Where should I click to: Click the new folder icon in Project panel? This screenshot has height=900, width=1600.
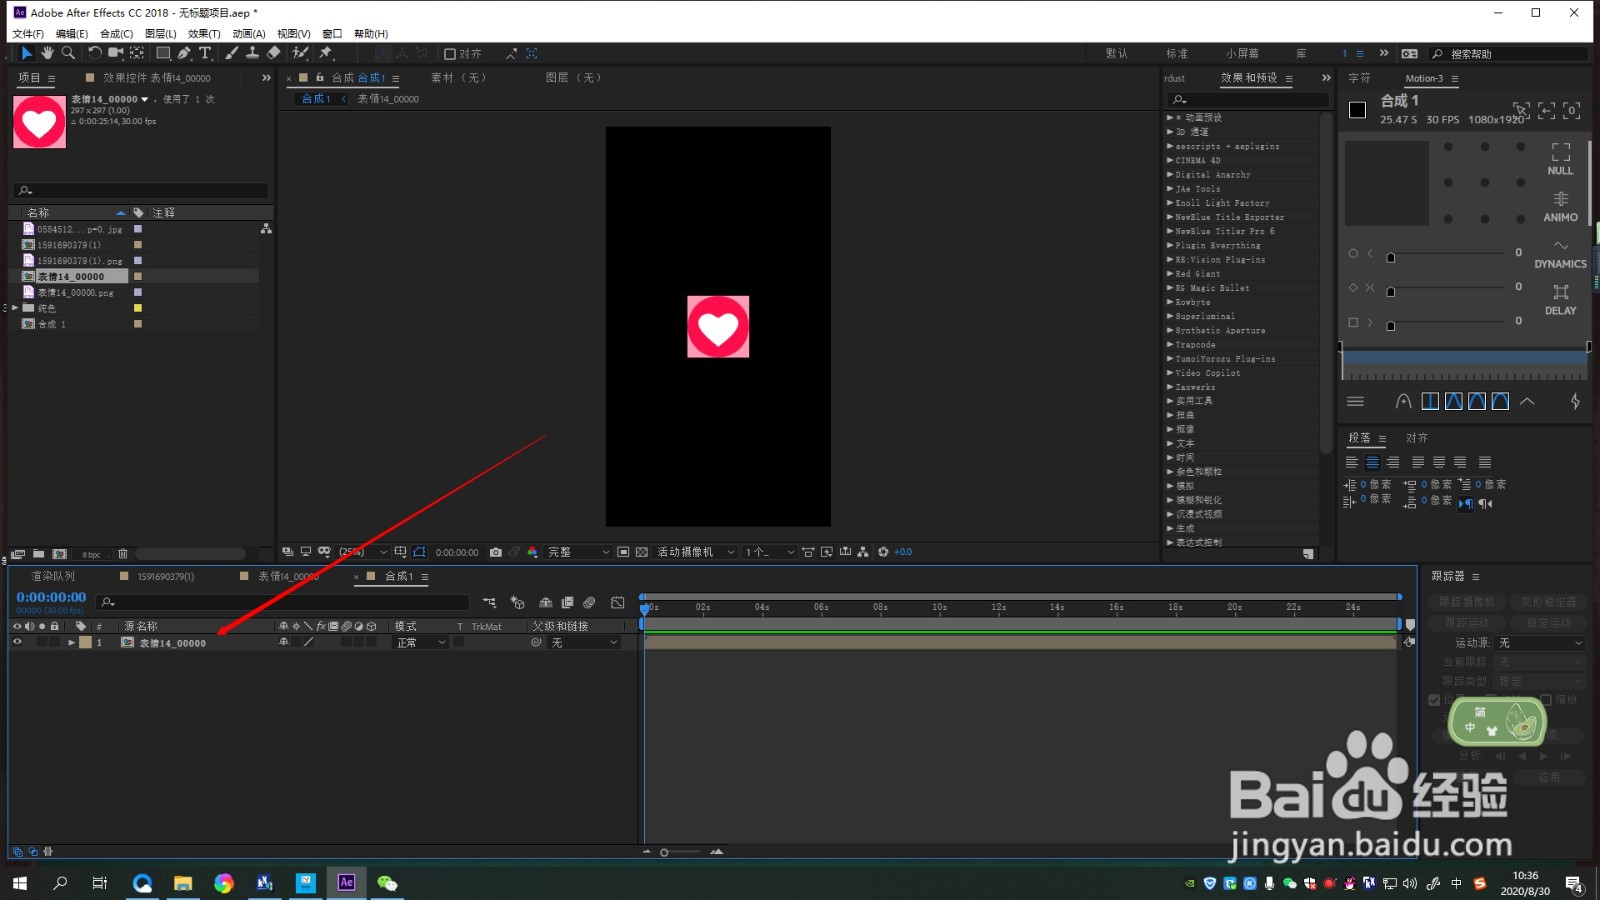point(38,554)
